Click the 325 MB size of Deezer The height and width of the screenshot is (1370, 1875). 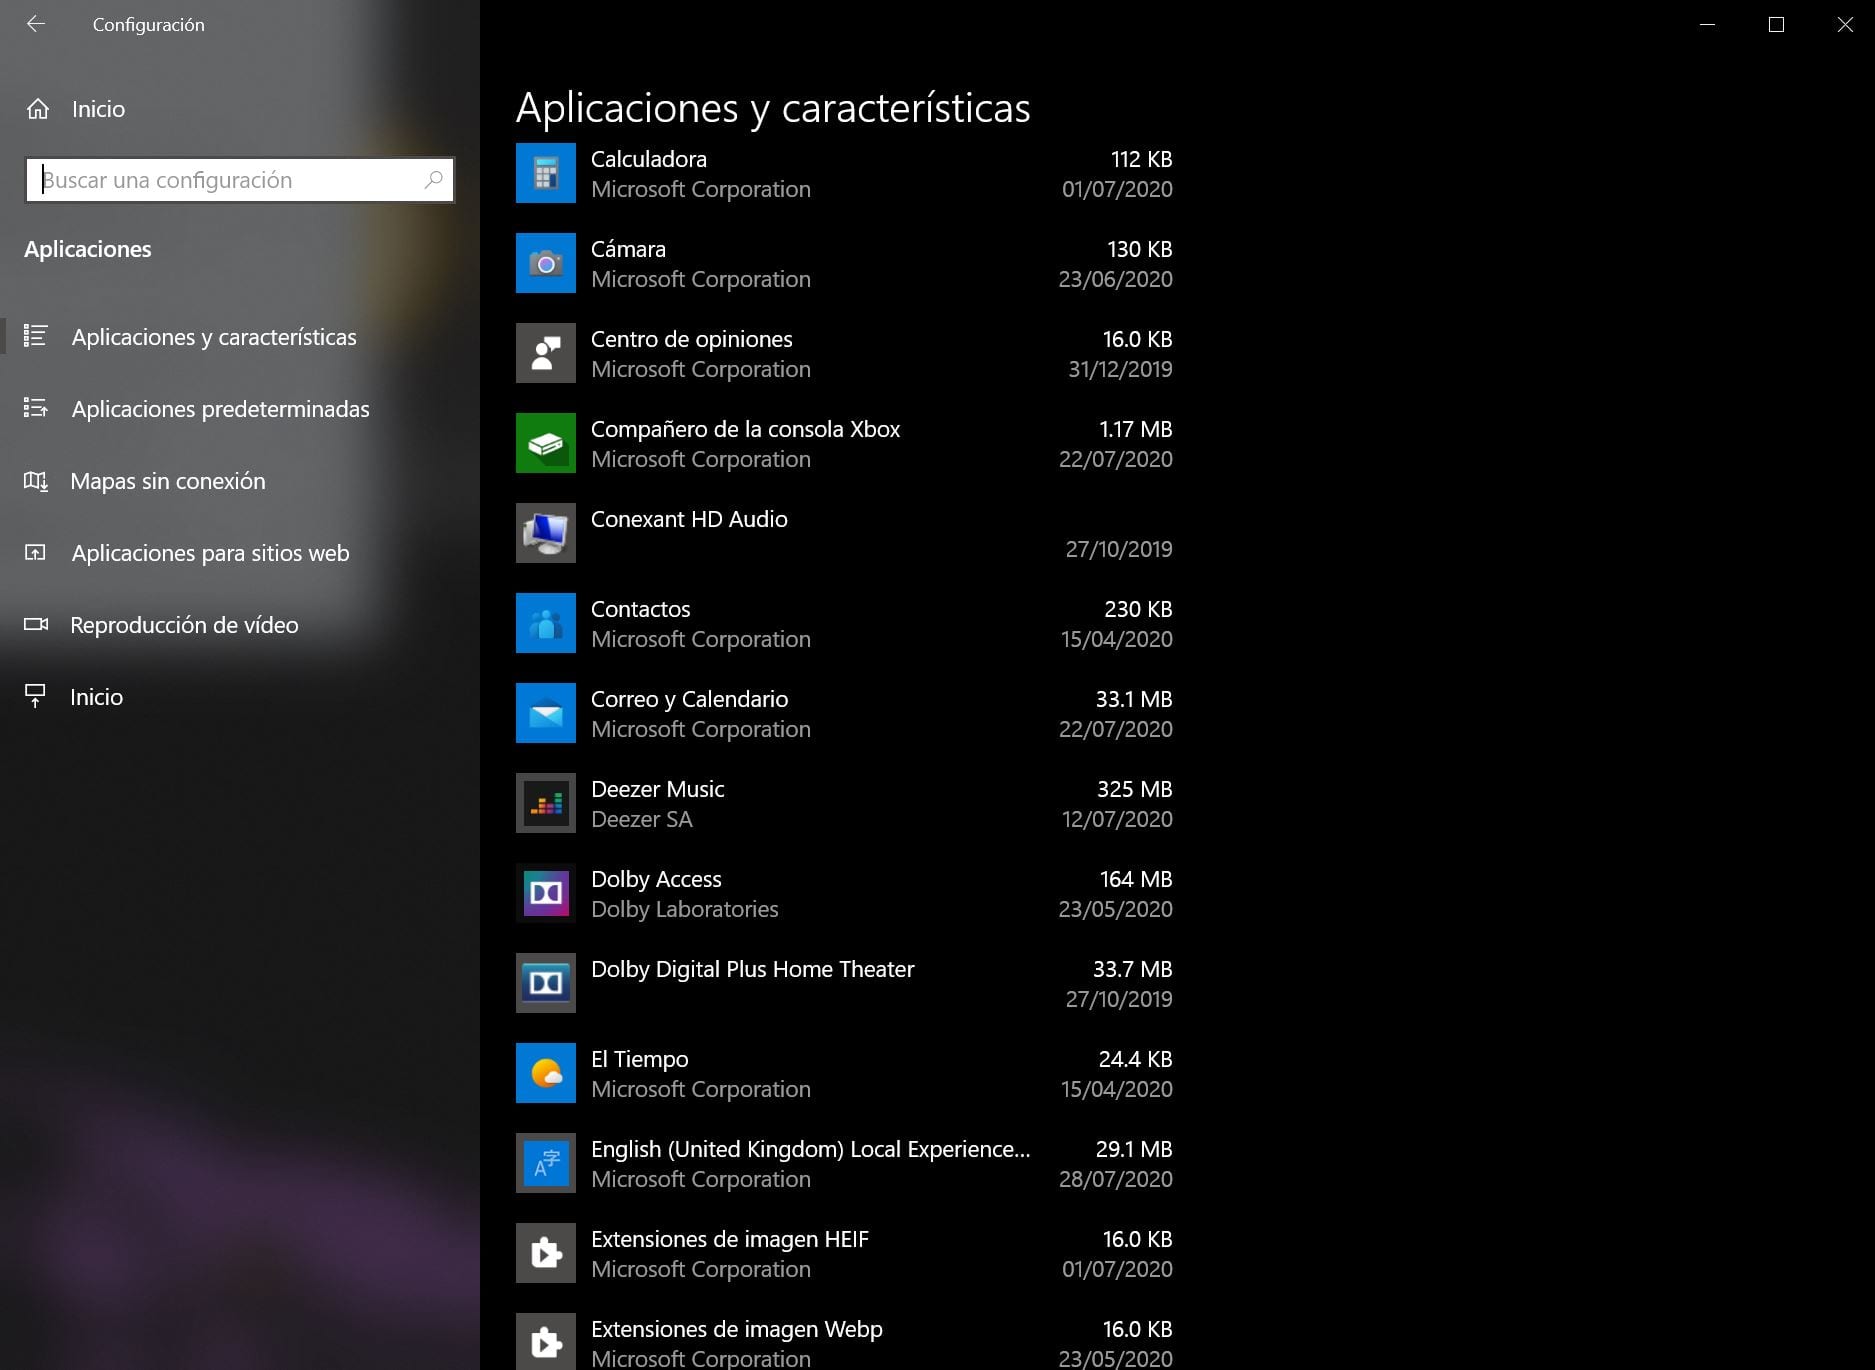(1134, 789)
